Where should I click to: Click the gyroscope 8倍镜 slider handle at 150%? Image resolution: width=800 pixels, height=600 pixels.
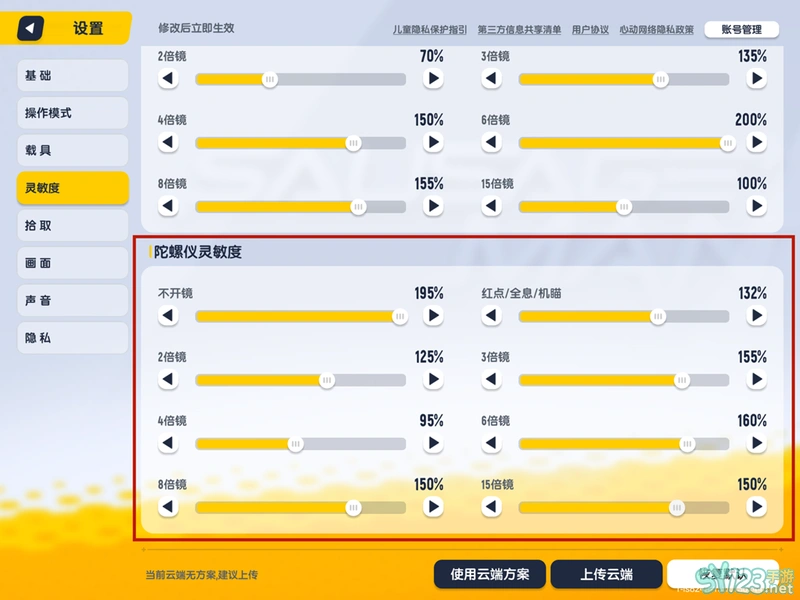[x=353, y=507]
